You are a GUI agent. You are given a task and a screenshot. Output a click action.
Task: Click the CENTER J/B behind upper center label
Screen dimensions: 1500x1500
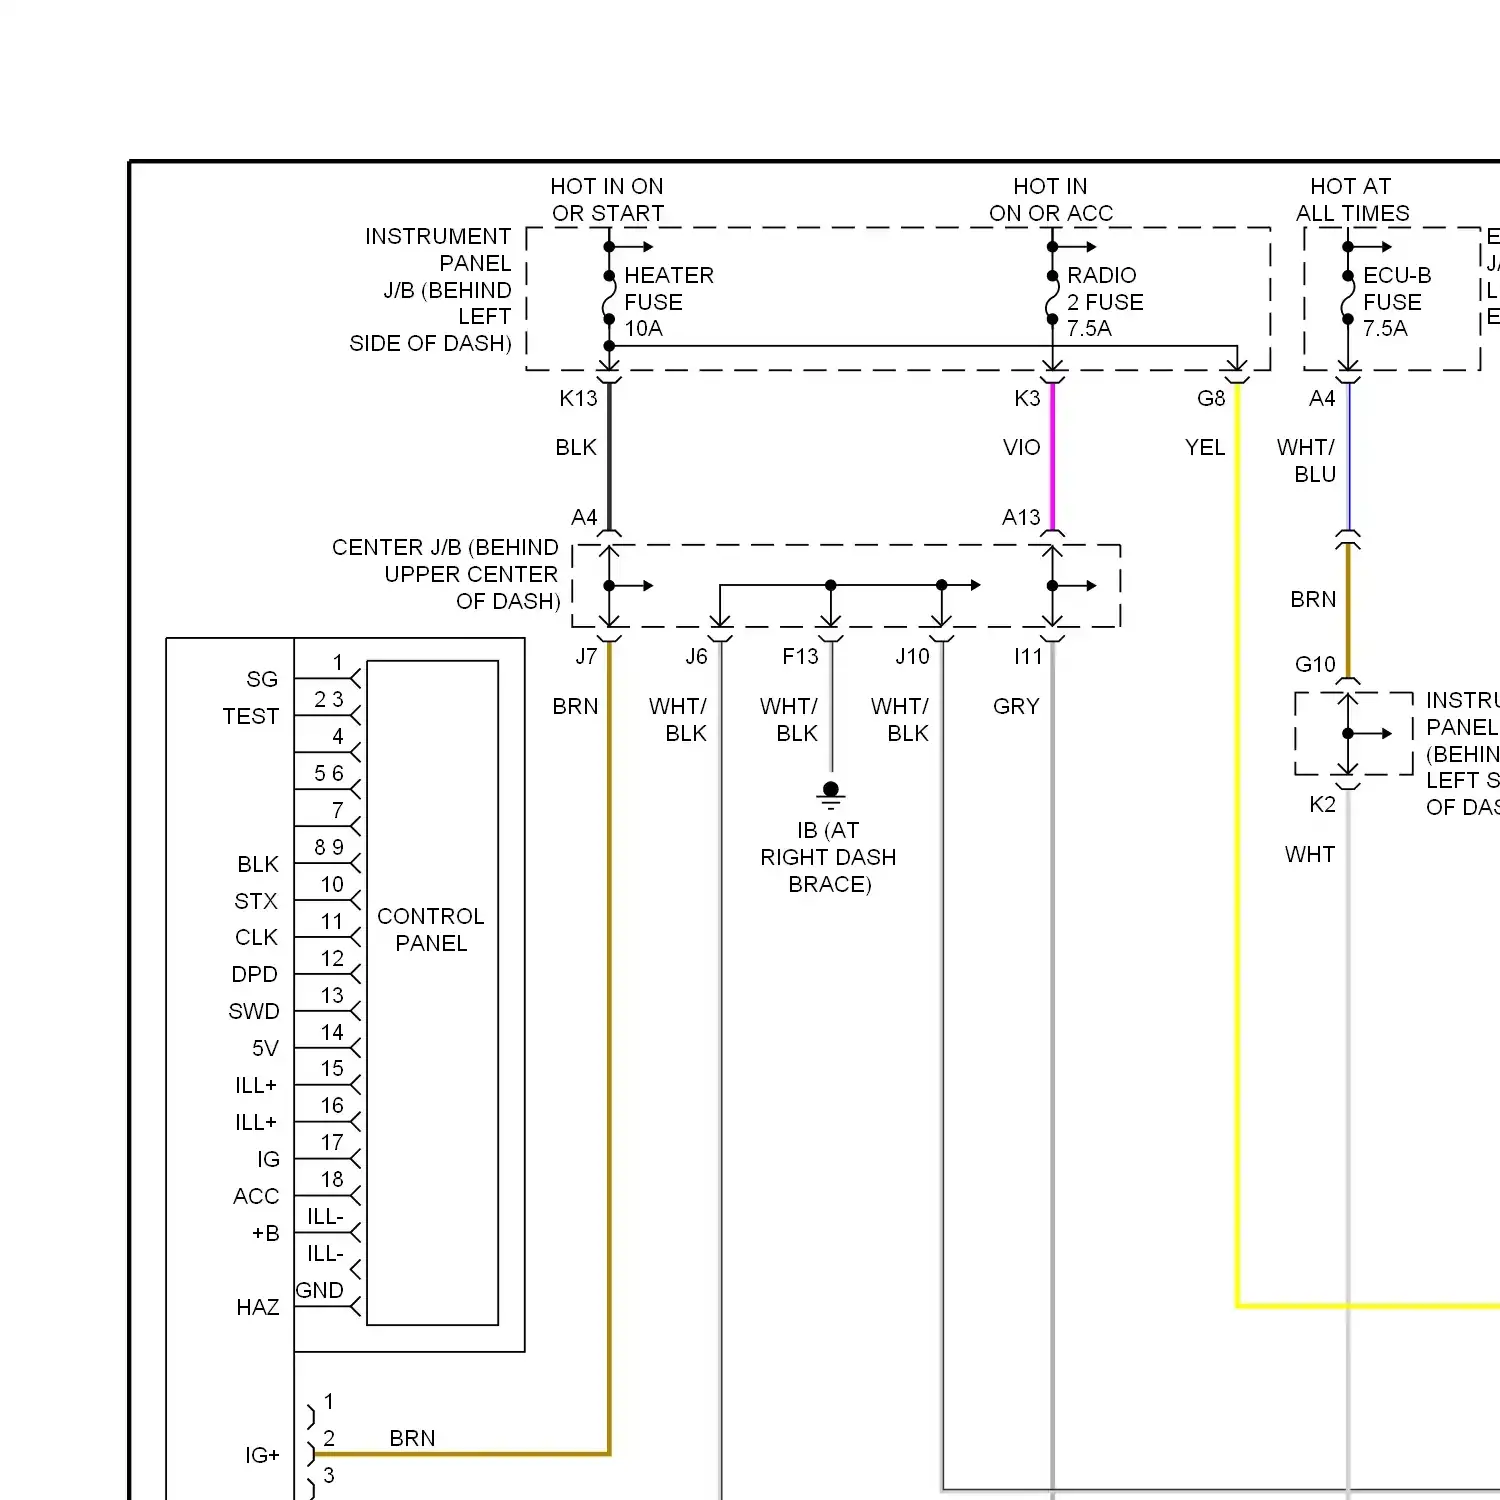[x=446, y=575]
